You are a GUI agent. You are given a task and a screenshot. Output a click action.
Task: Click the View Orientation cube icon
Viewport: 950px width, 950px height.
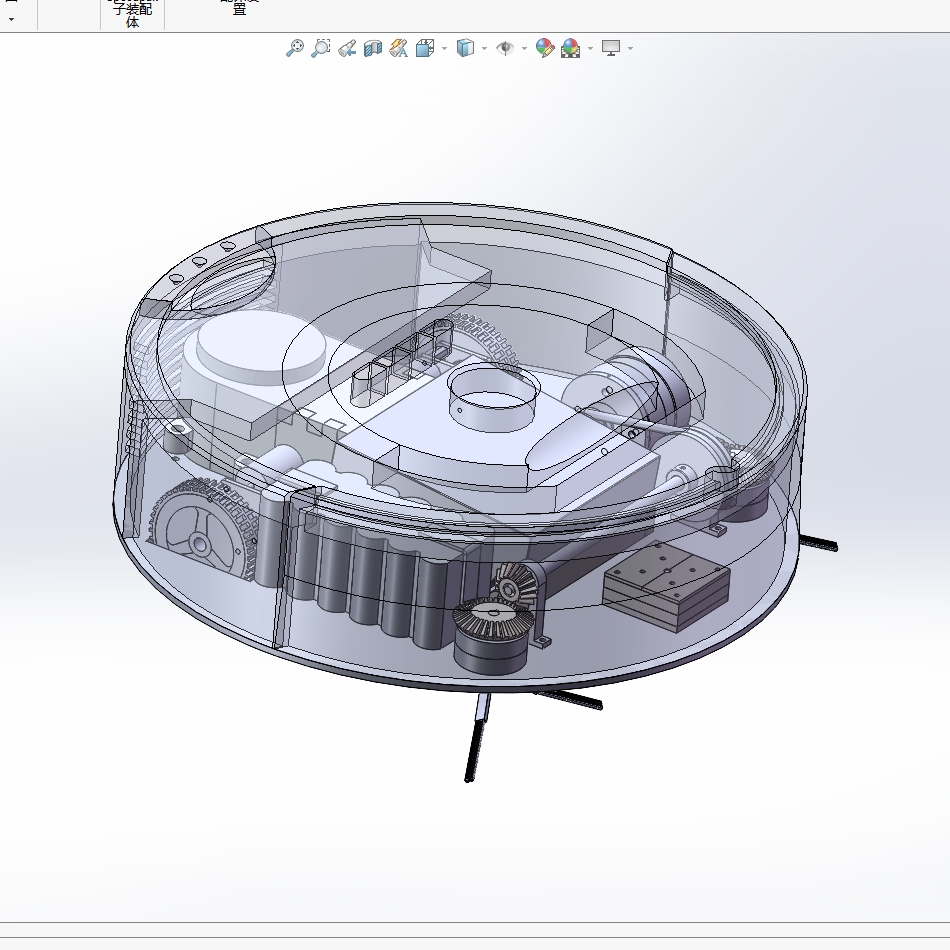[x=425, y=48]
